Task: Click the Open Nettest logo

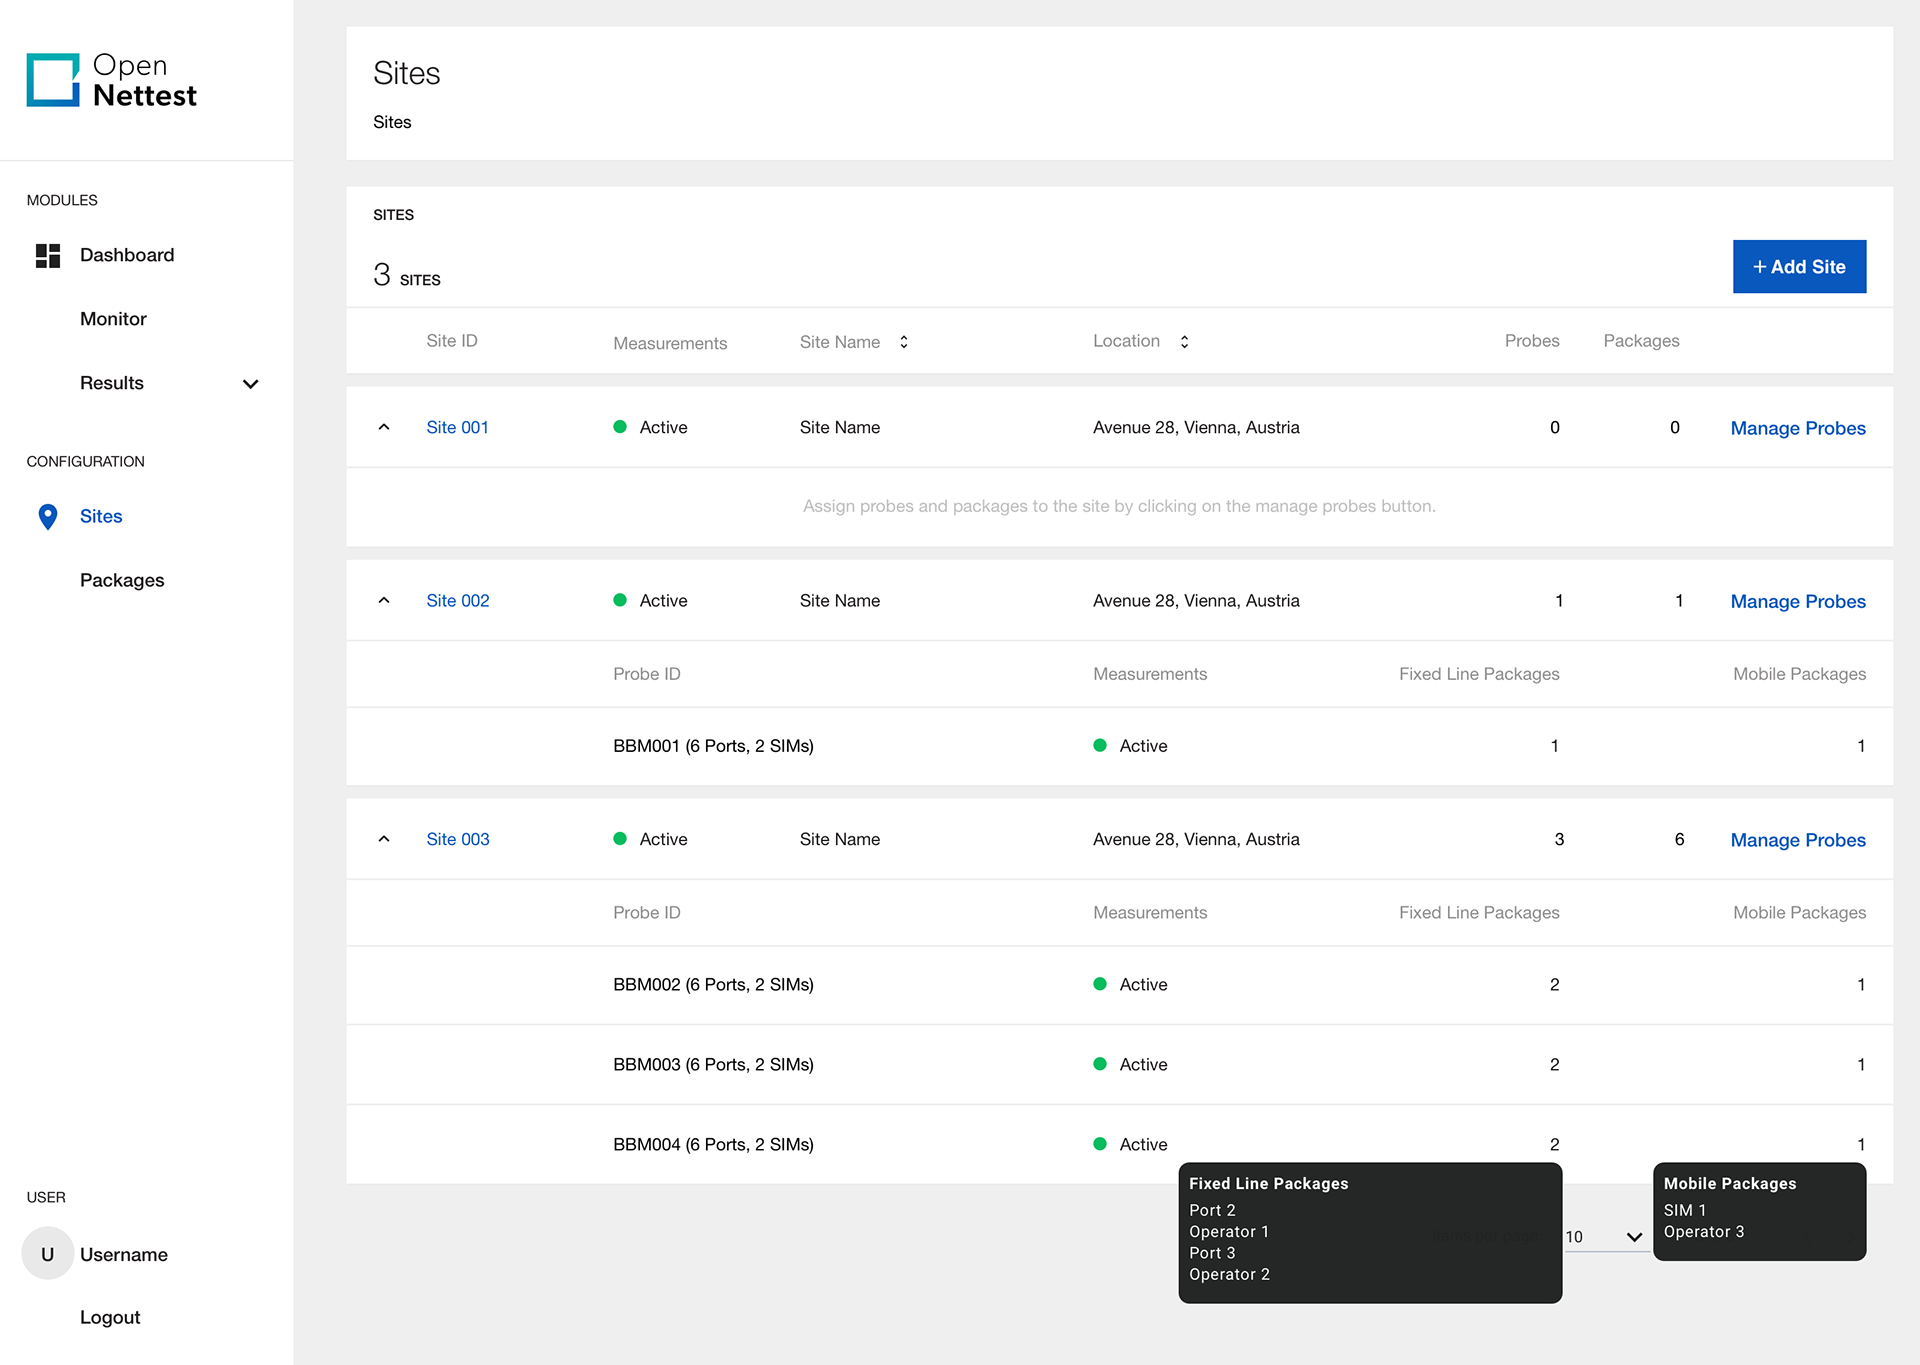Action: point(111,80)
